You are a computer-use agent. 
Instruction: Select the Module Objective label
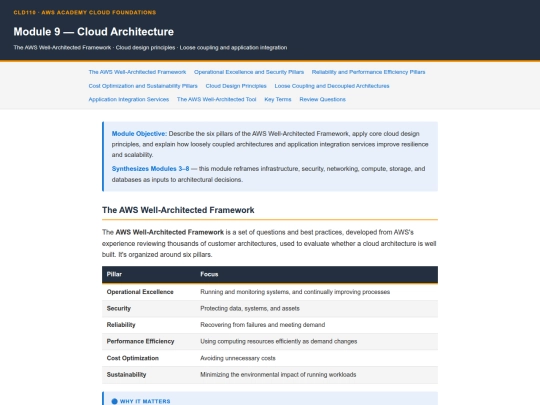[139, 134]
